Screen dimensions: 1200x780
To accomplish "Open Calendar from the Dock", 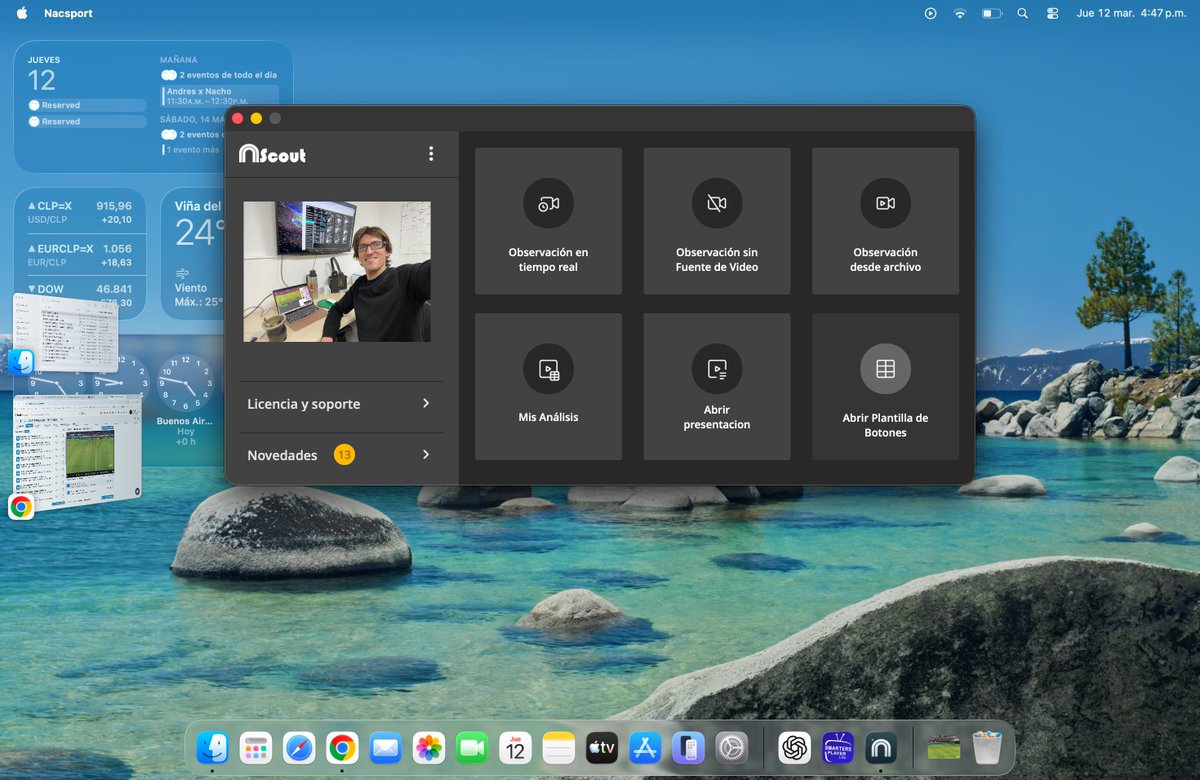I will 515,747.
